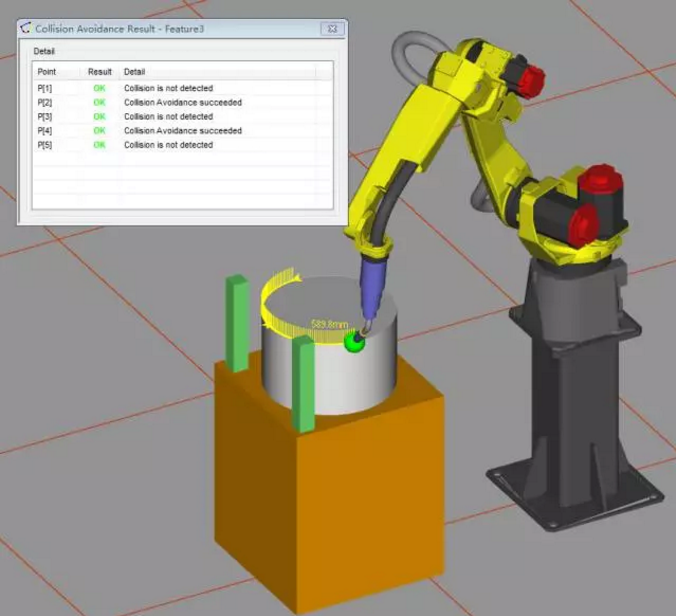Viewport: 676px width, 616px height.
Task: Select the green sphere tool point marker
Action: [354, 342]
